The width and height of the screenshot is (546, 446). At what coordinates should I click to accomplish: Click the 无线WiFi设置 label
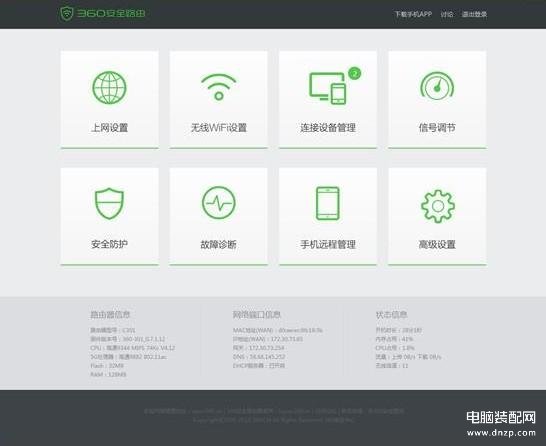pyautogui.click(x=219, y=128)
